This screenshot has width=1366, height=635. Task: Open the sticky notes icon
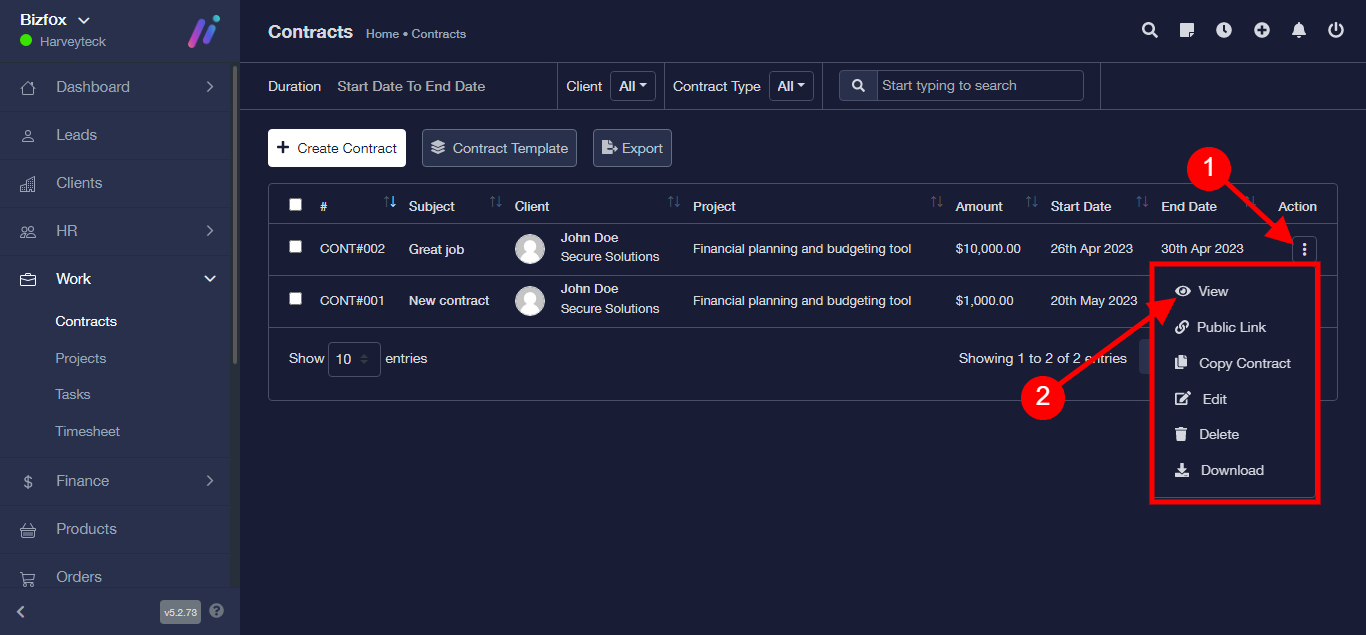(1187, 31)
